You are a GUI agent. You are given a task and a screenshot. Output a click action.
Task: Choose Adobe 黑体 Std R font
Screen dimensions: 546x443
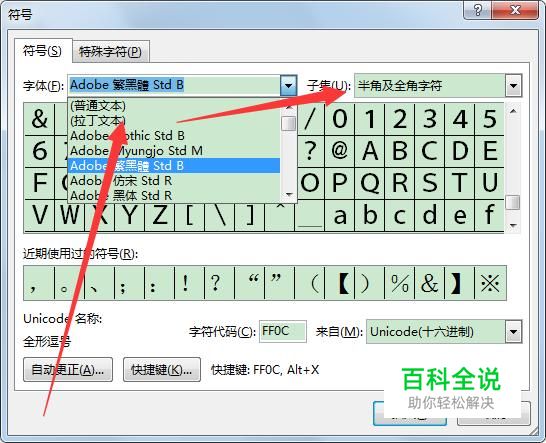pos(173,195)
